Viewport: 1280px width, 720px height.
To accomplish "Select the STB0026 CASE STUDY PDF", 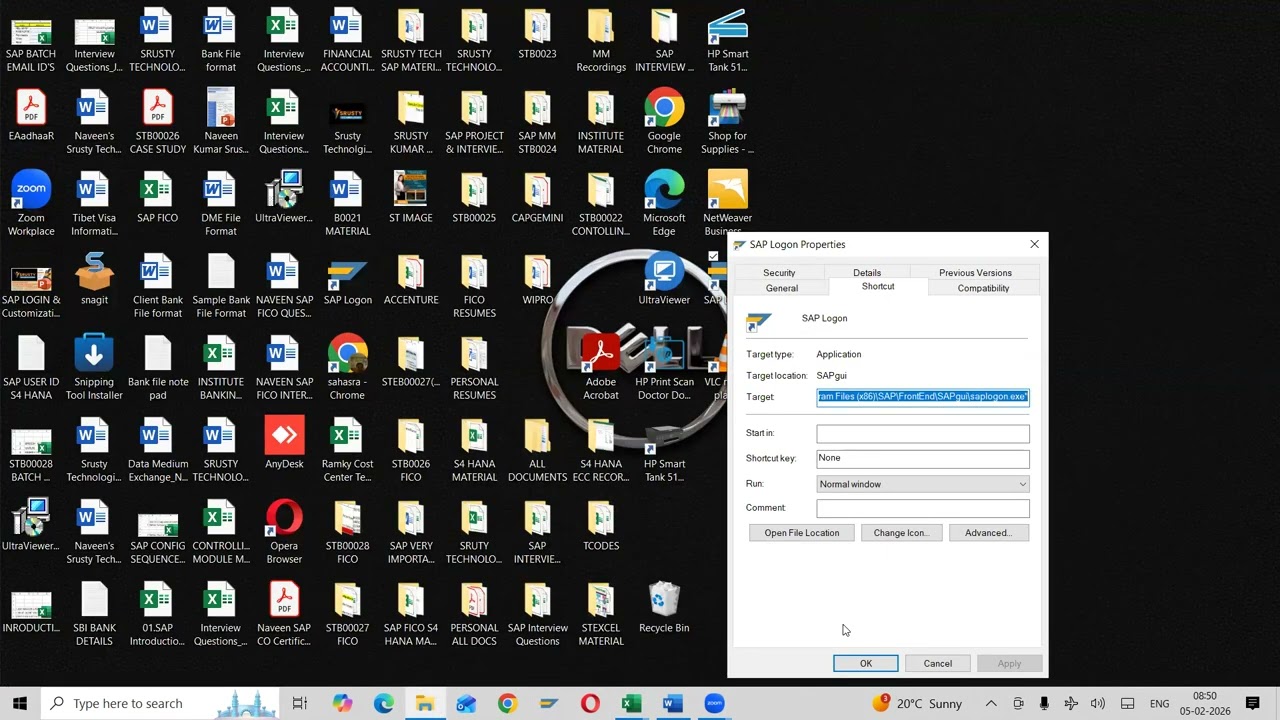I will pyautogui.click(x=157, y=123).
